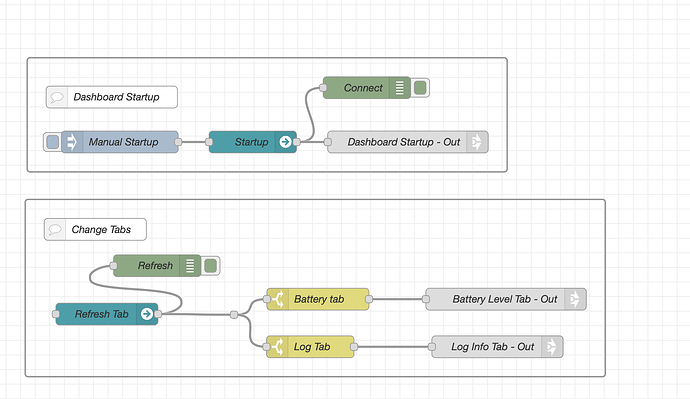This screenshot has height=399, width=690.
Task: Select the Startup node label
Action: [251, 142]
